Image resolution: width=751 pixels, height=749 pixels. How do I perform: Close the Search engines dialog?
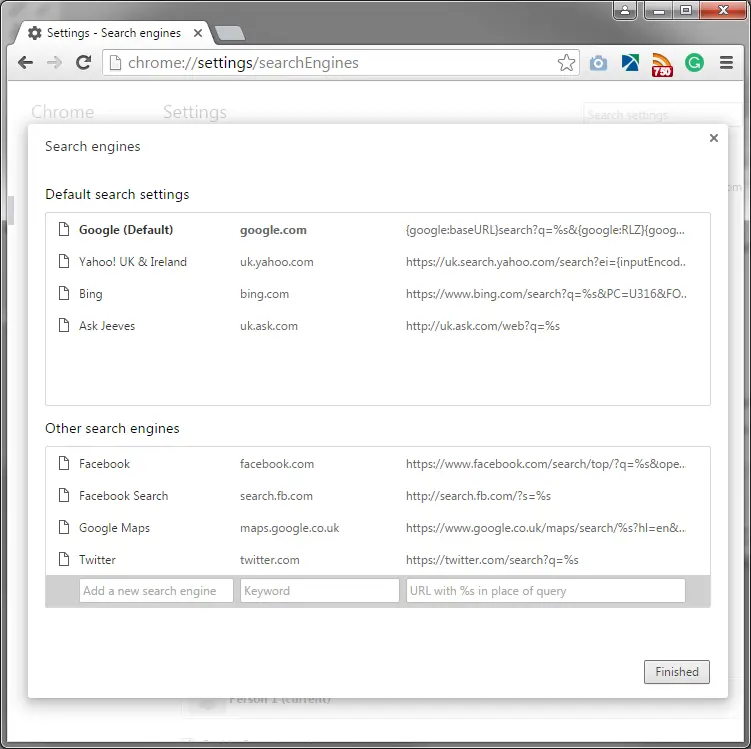coord(713,139)
